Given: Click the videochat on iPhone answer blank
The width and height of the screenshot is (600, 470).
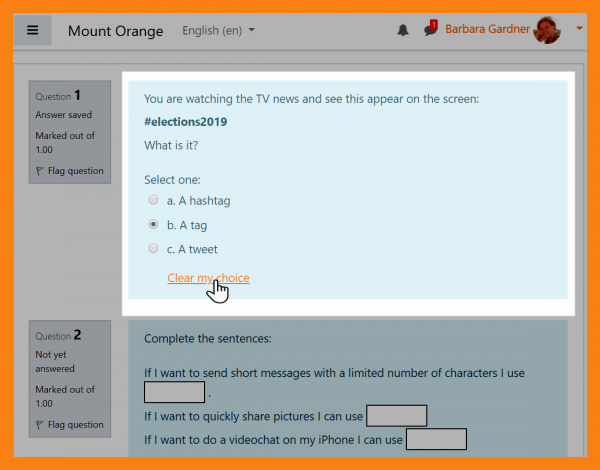Looking at the screenshot, I should [x=436, y=440].
